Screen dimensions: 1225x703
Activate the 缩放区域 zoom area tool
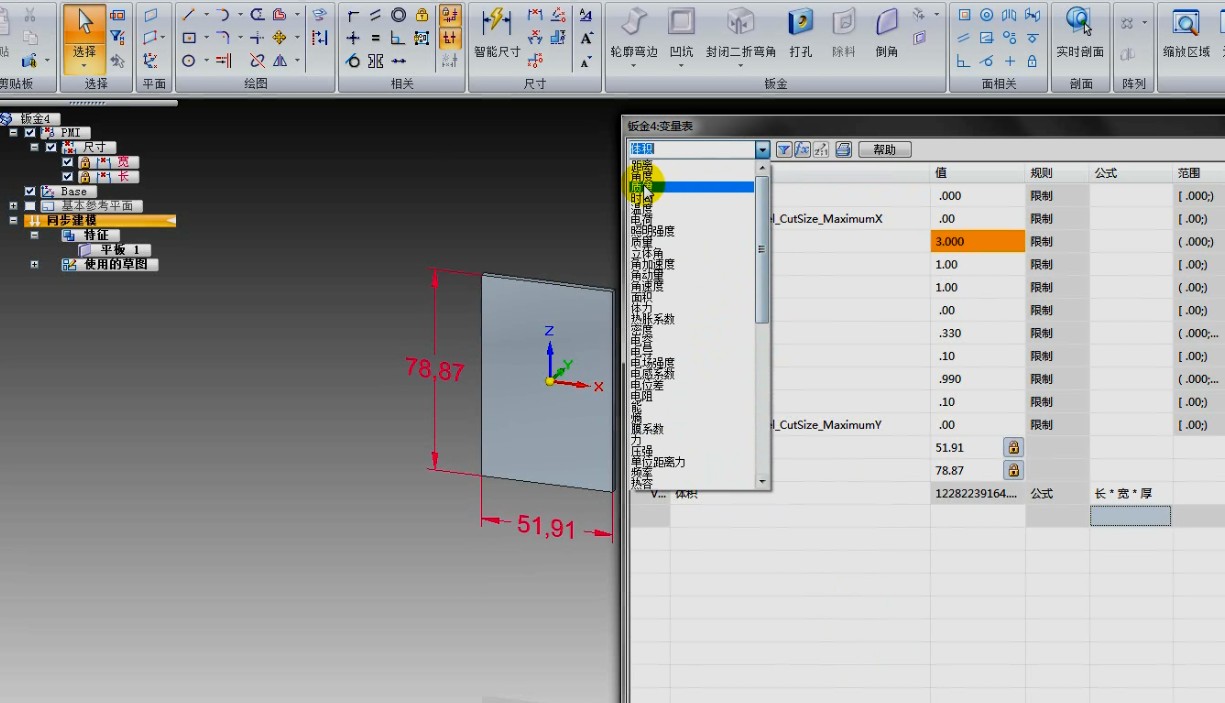pyautogui.click(x=1186, y=33)
